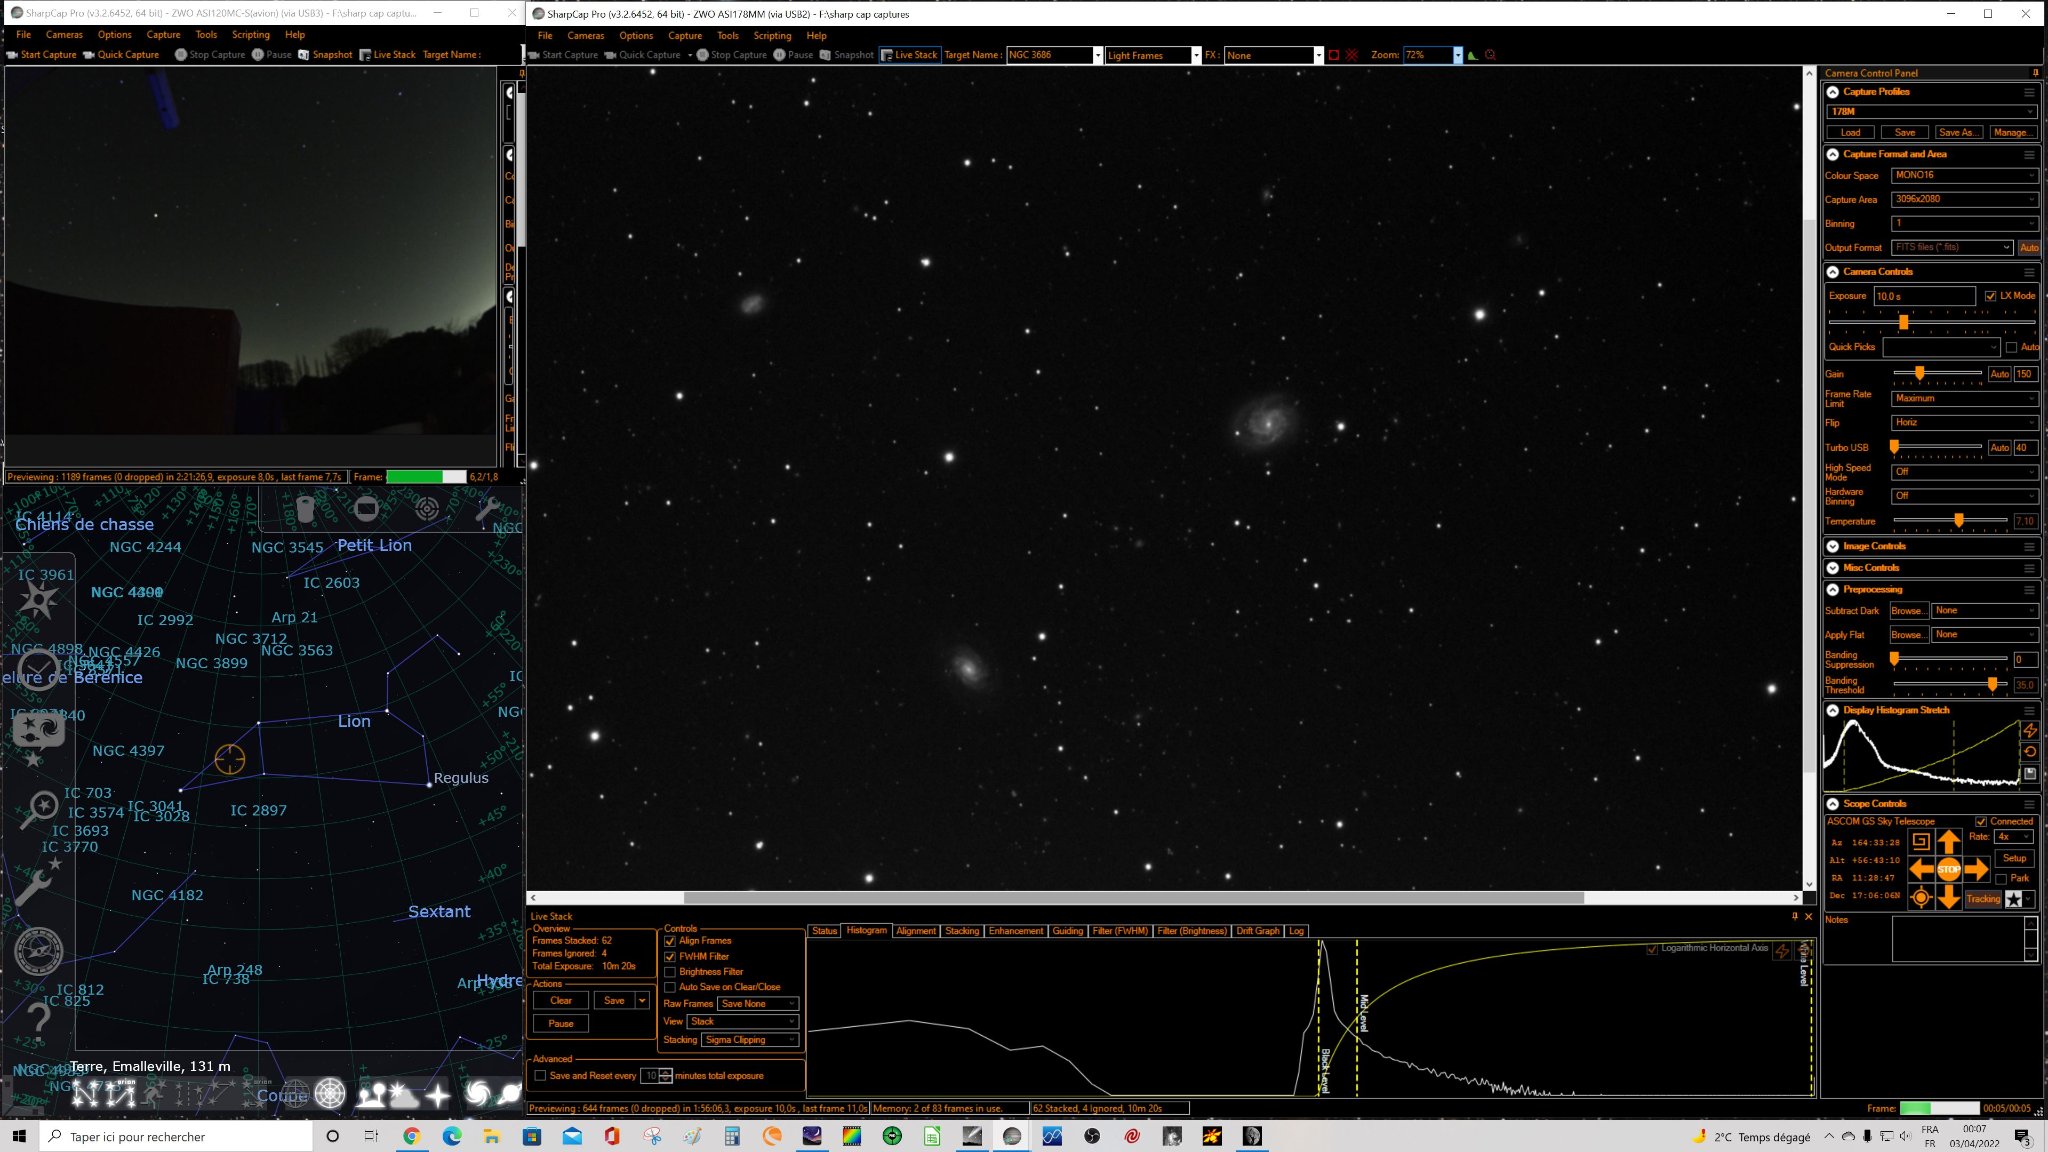Click the Tracking button in Scope Controls
The height and width of the screenshot is (1152, 2048).
1983,899
